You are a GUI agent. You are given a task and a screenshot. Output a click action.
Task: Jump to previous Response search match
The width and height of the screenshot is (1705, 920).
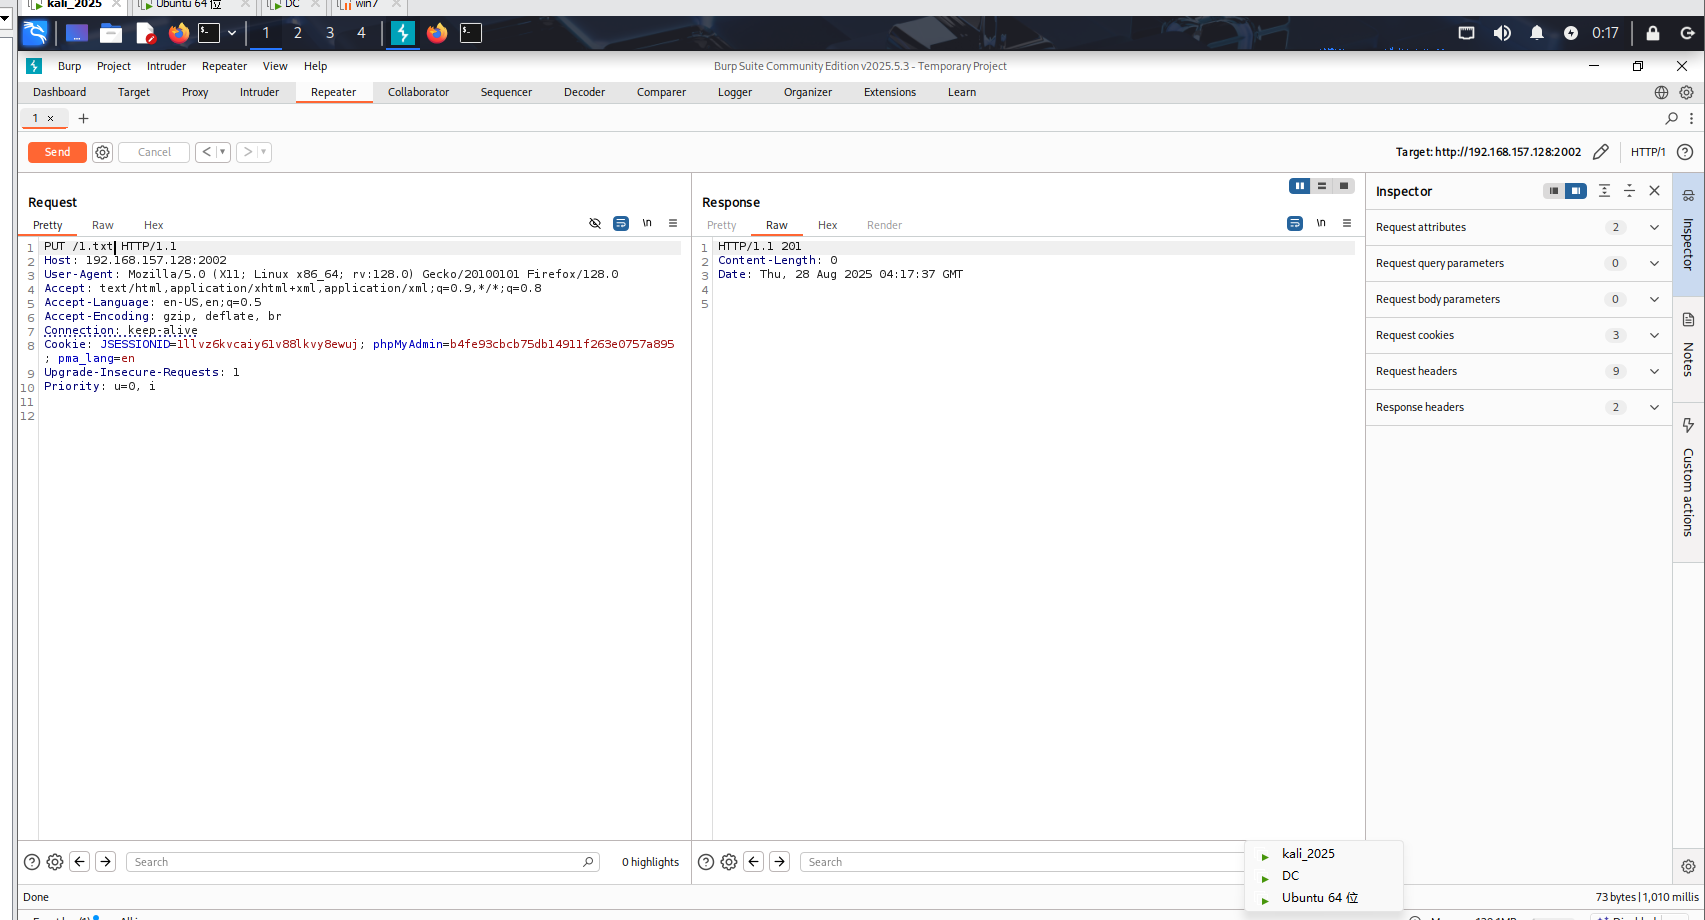[x=754, y=862]
